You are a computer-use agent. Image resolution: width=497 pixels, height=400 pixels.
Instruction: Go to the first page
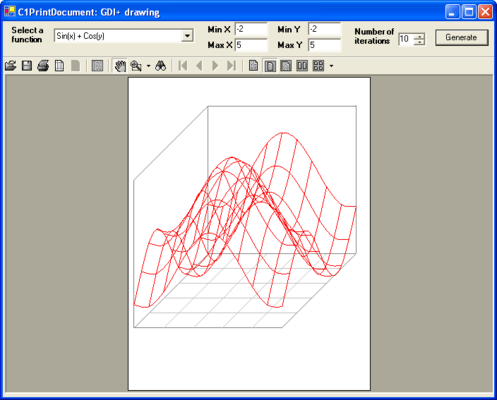(x=183, y=66)
